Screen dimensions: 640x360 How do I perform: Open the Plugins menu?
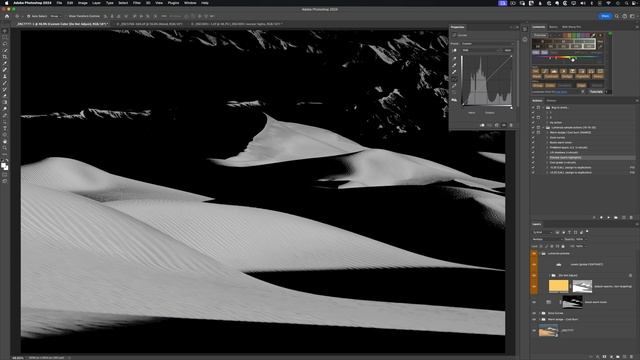pyautogui.click(x=173, y=3)
